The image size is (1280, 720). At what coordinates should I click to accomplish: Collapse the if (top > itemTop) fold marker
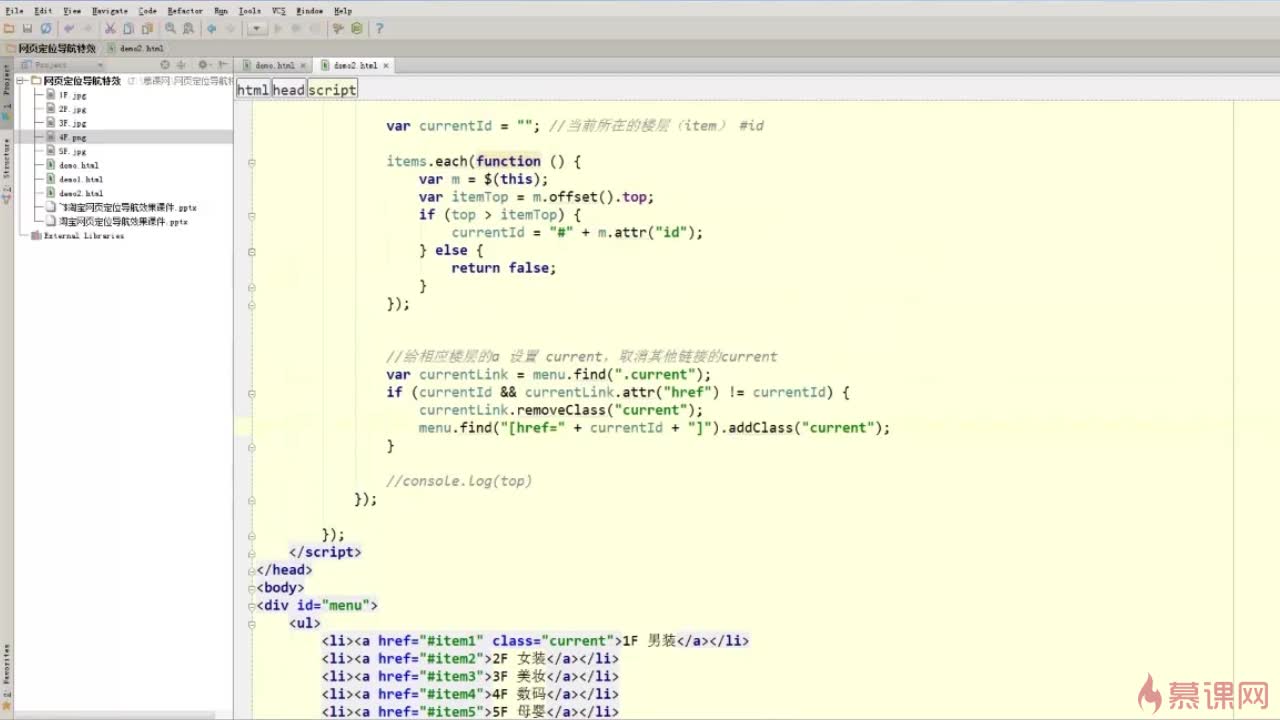251,215
